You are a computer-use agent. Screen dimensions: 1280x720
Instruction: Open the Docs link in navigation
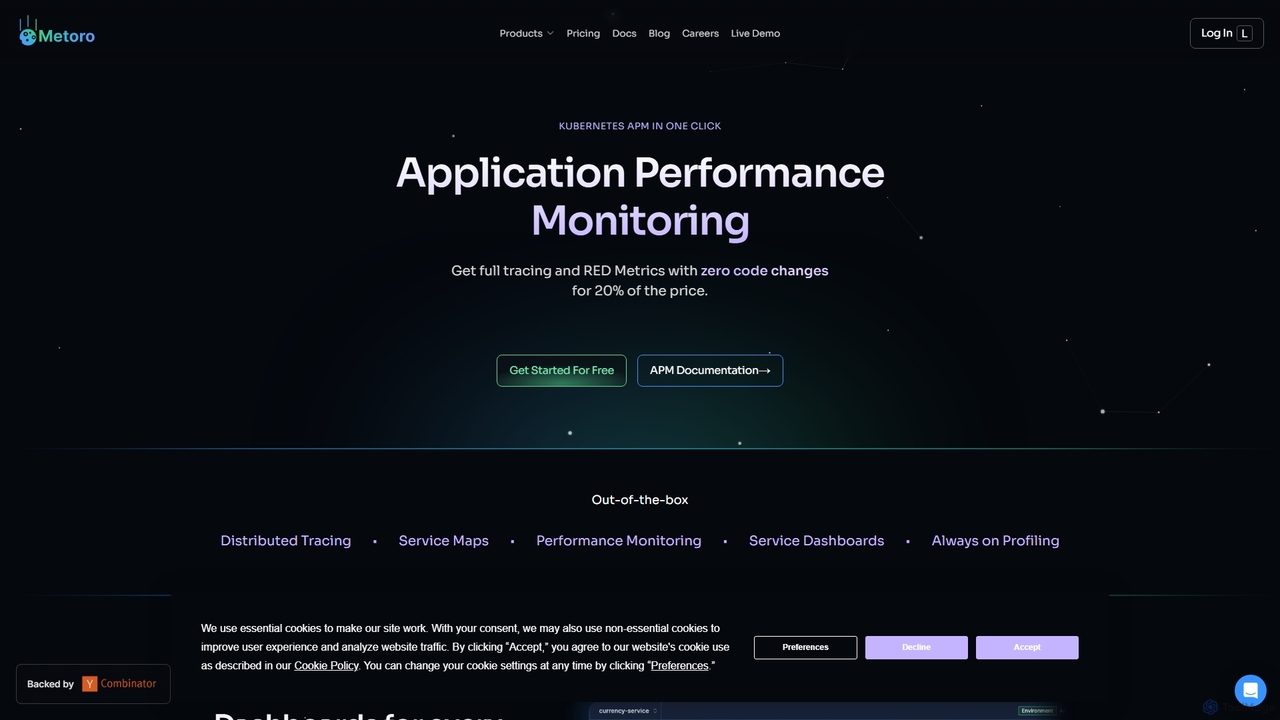click(624, 33)
